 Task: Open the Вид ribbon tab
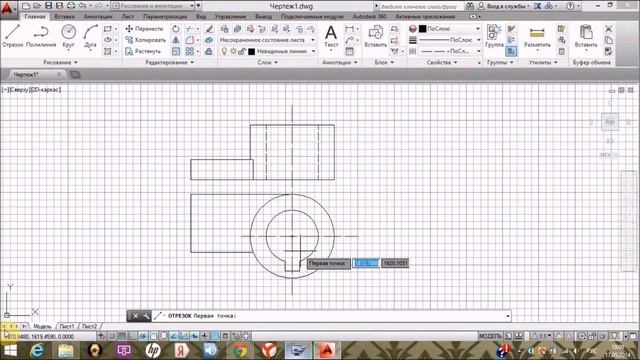200,16
